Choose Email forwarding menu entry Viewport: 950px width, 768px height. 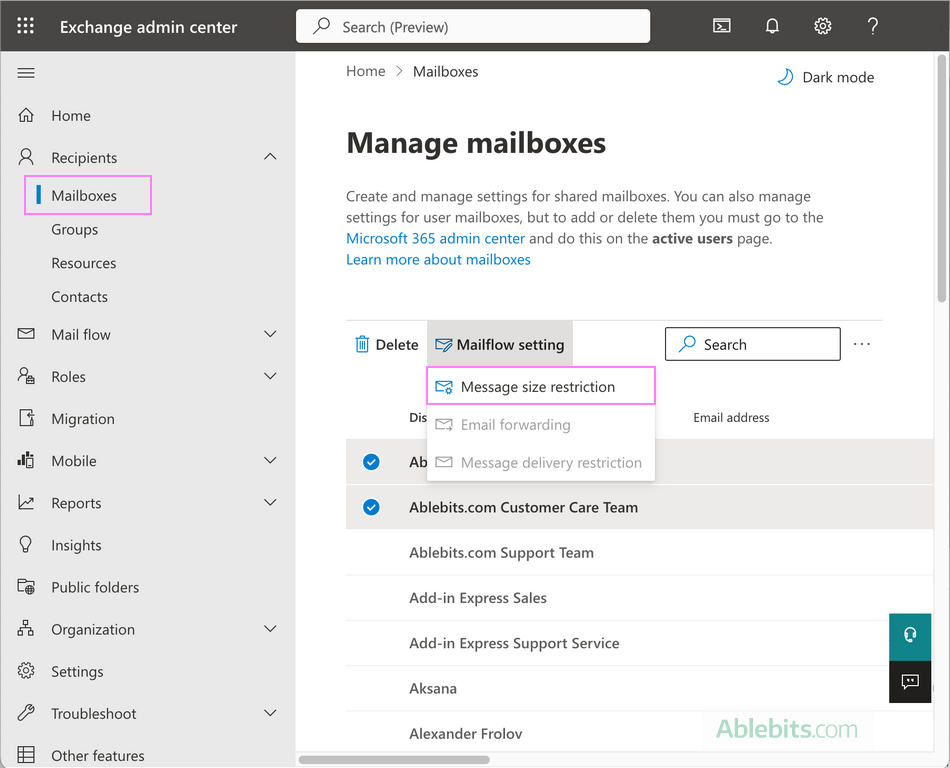pos(541,425)
